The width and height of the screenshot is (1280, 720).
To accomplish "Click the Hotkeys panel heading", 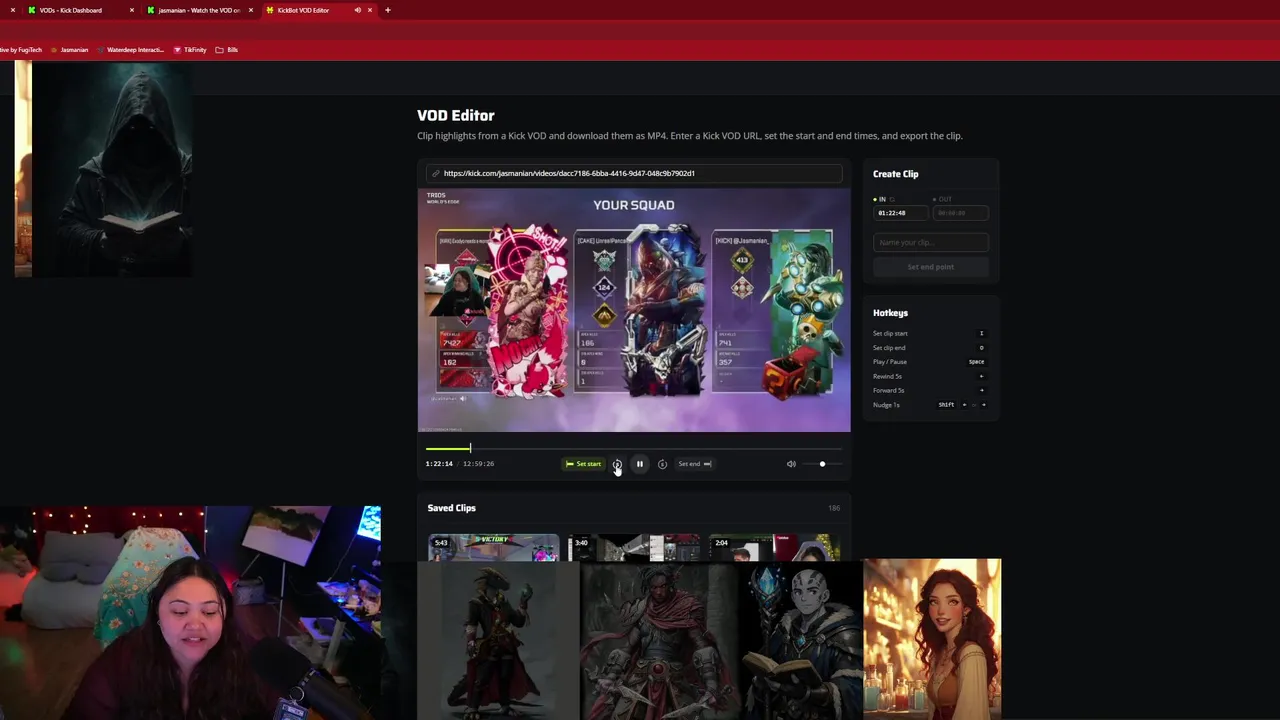I will (890, 313).
